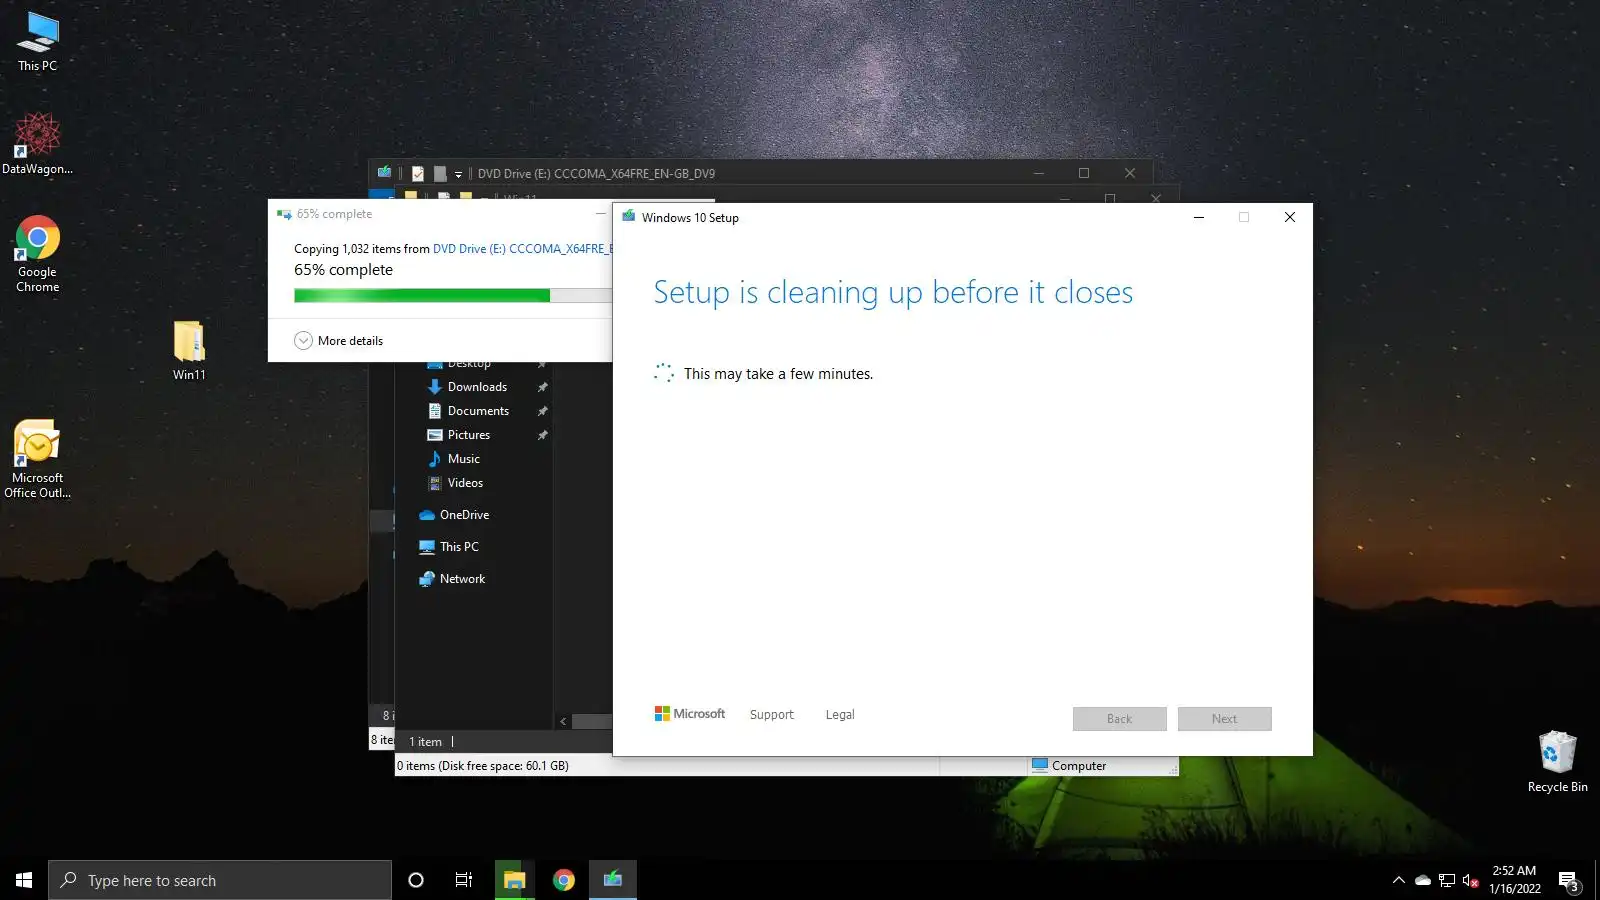Open Downloads in Explorer sidebar

click(477, 387)
